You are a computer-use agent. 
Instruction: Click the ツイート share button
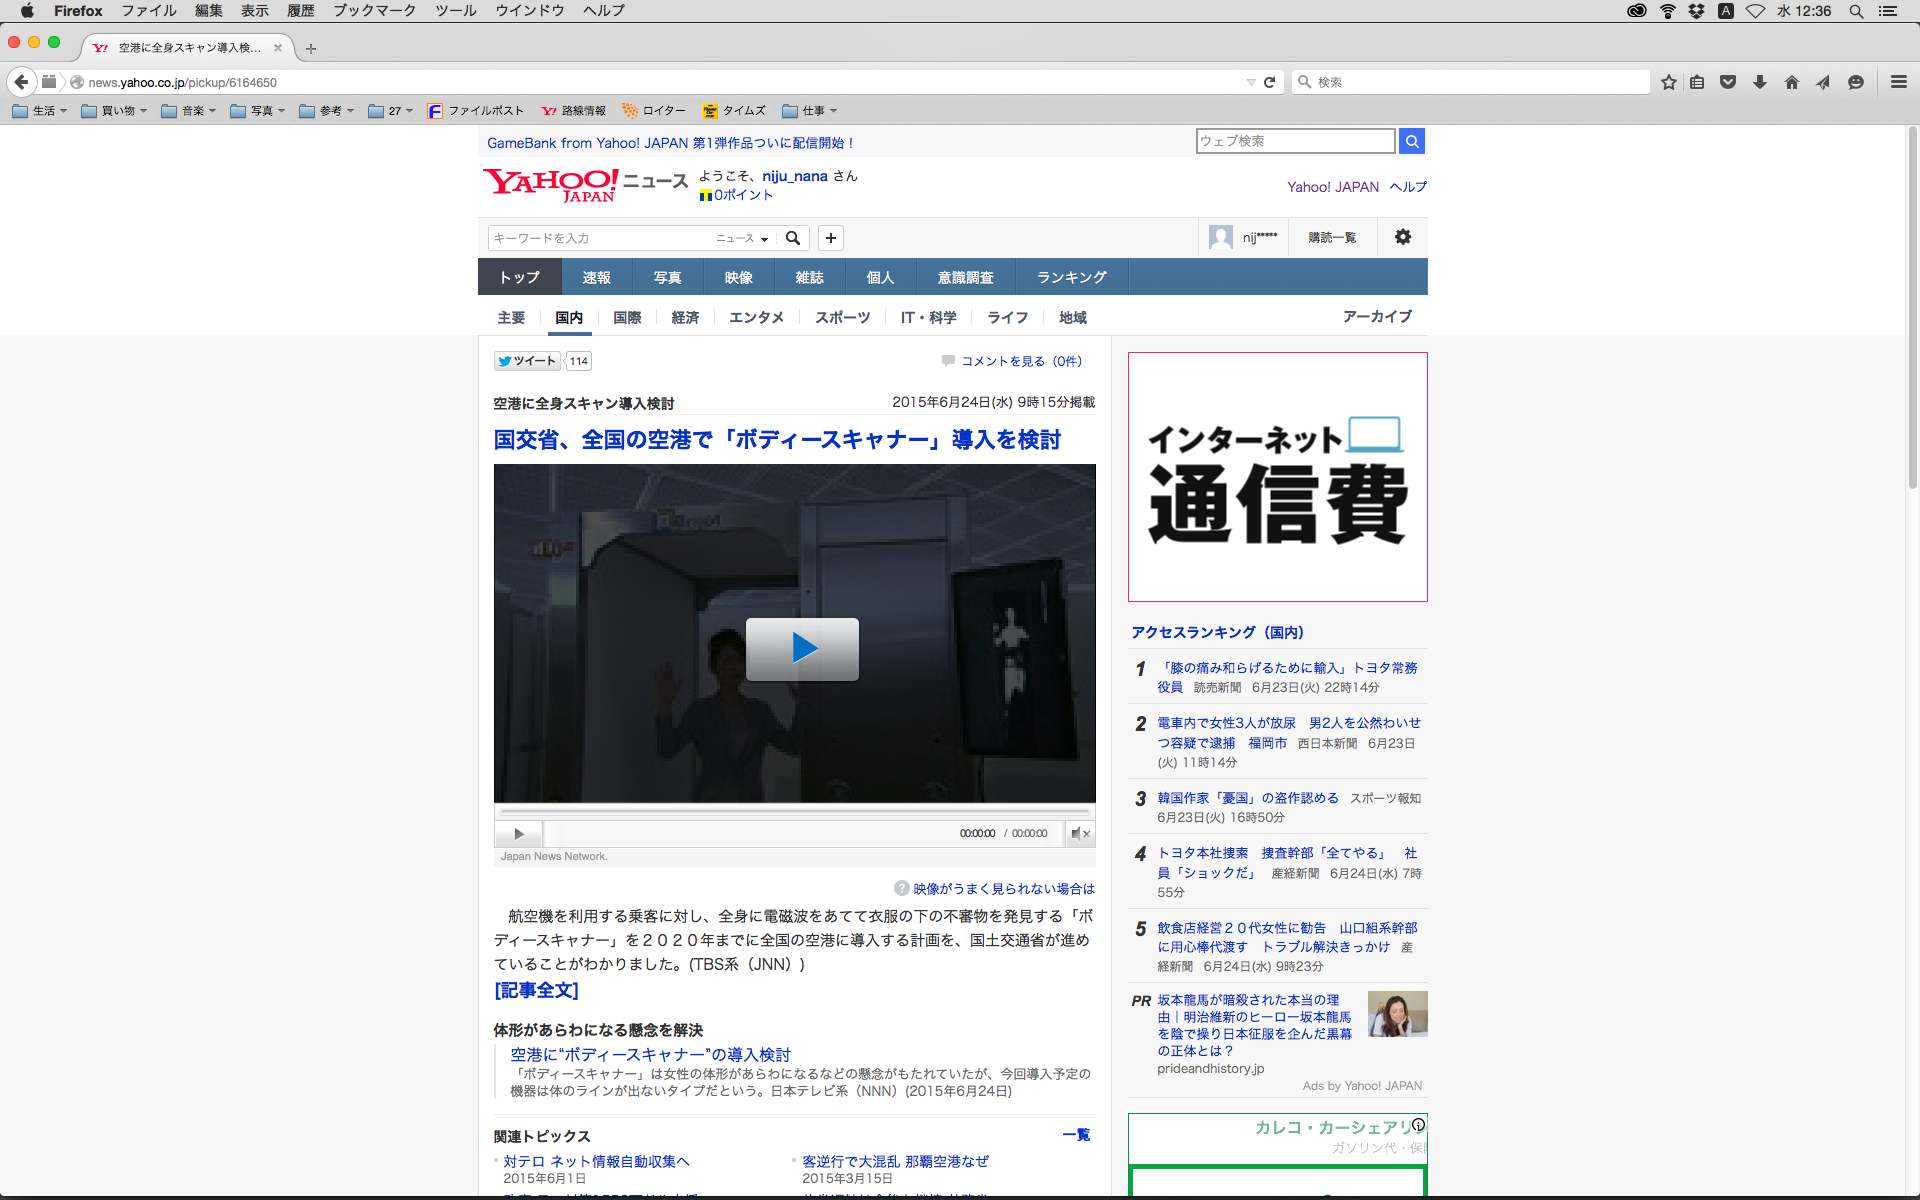(x=527, y=361)
